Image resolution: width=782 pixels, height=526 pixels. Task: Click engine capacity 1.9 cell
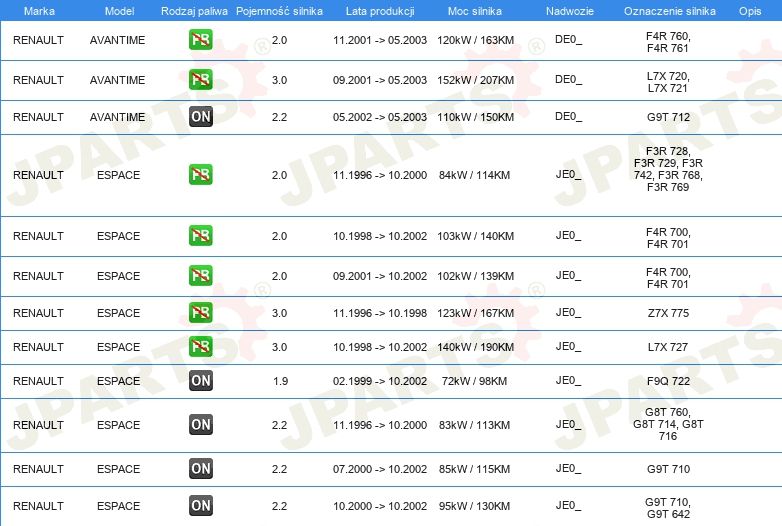(x=280, y=381)
